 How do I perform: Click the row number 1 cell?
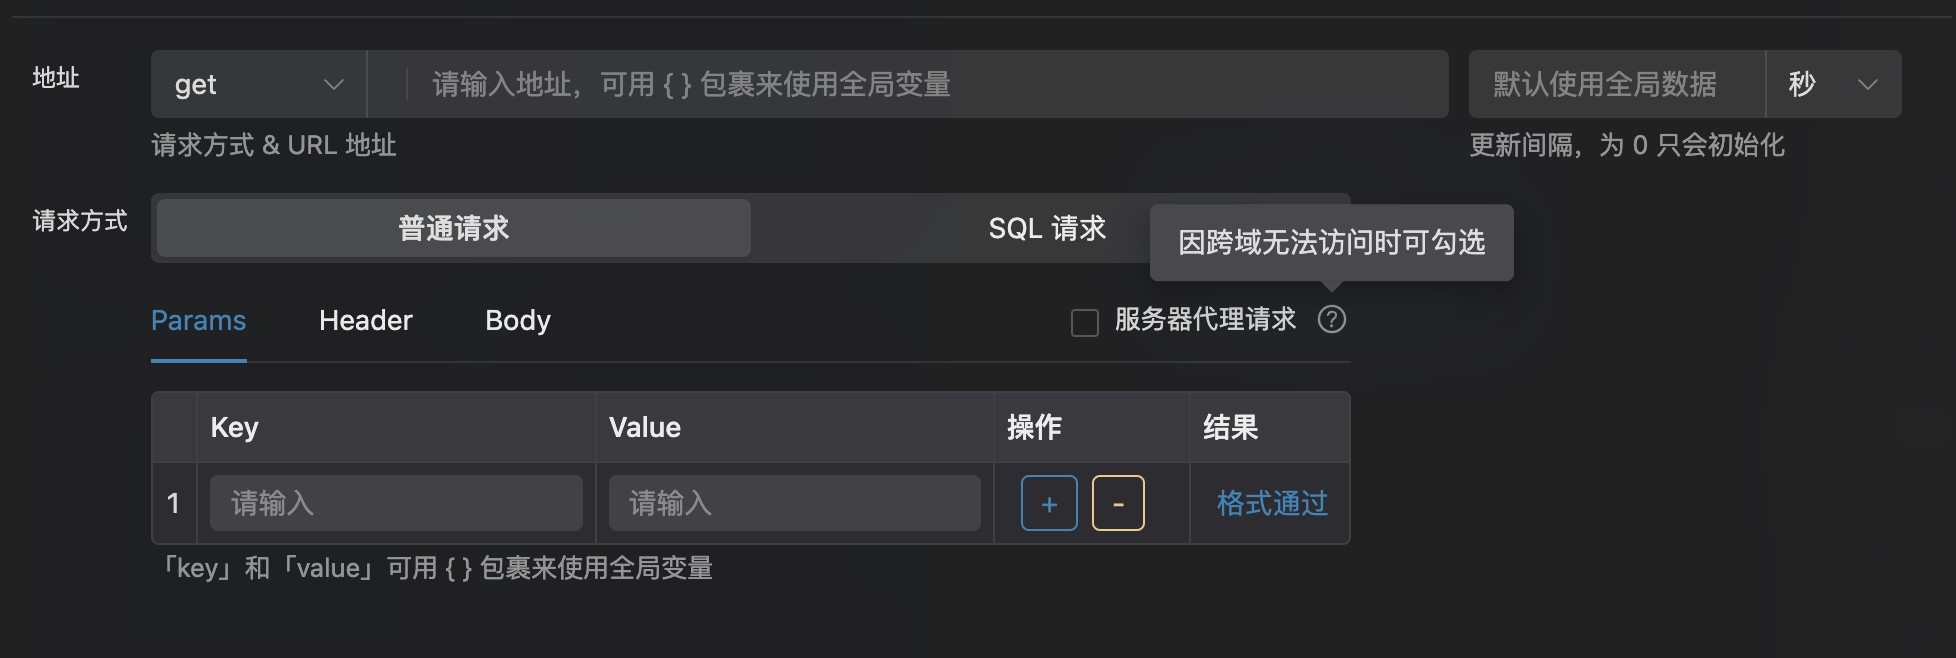tap(174, 503)
